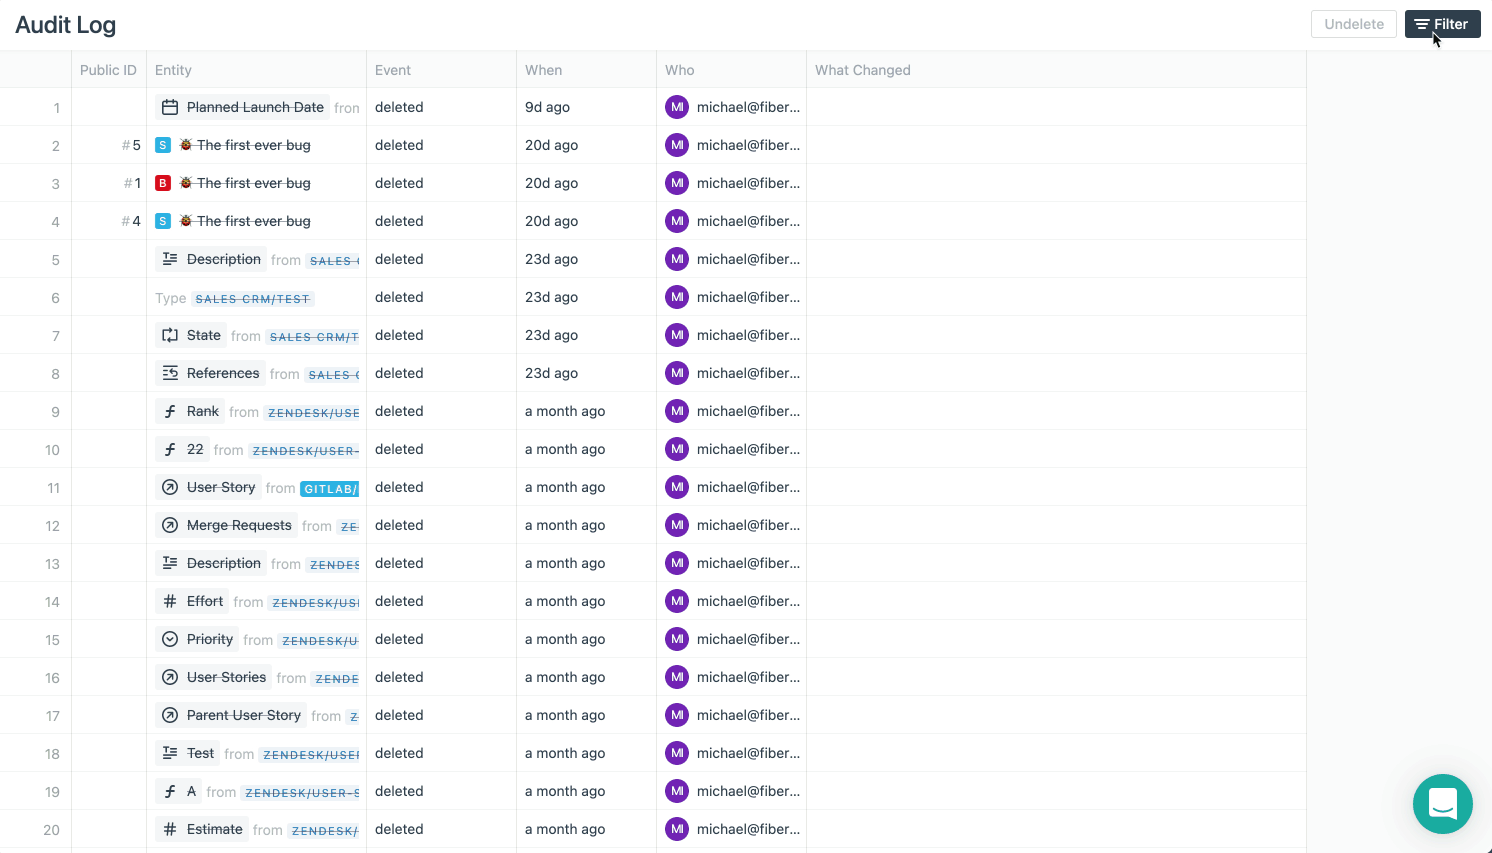The height and width of the screenshot is (853, 1492).
Task: Click the red B bug state icon in row 3
Action: [163, 183]
